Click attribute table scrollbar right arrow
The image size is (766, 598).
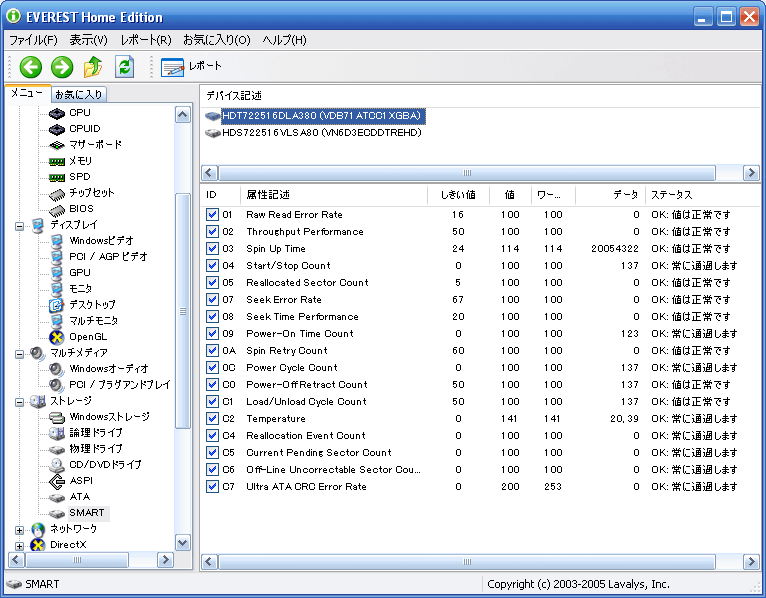click(x=751, y=561)
